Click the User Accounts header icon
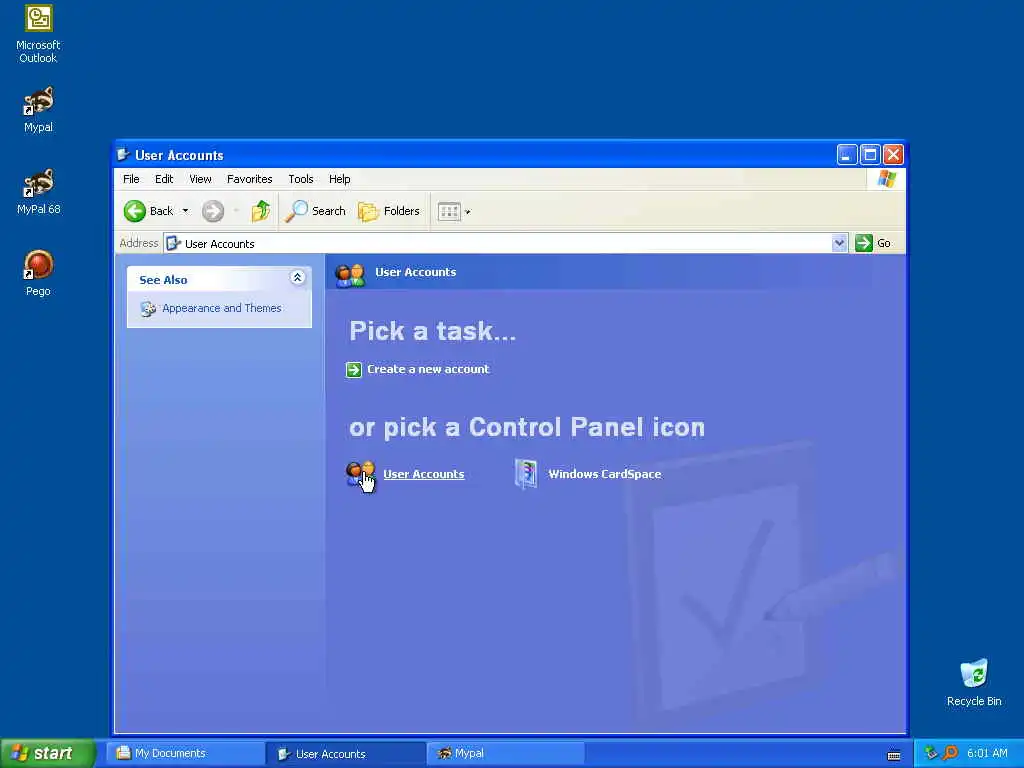Viewport: 1024px width, 768px height. [350, 275]
